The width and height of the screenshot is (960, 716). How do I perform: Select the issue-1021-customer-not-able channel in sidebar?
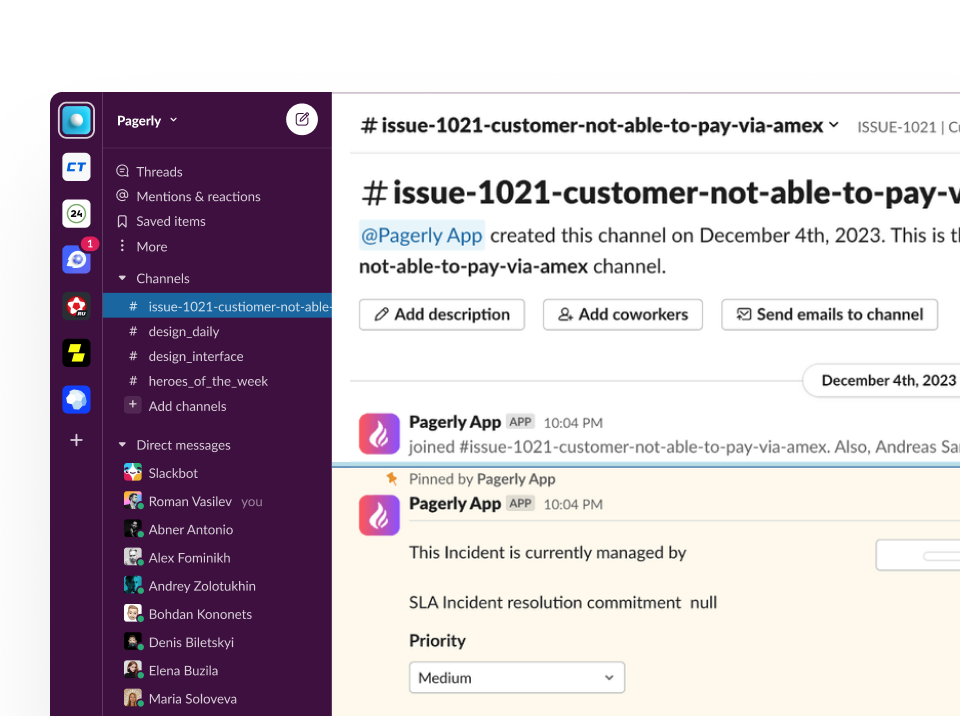pyautogui.click(x=217, y=306)
